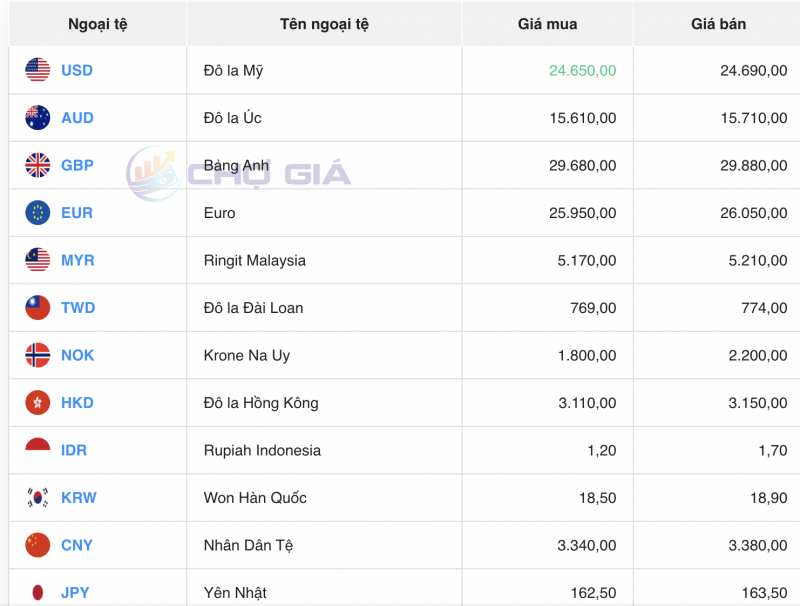Click the AUD Australian flag icon
The height and width of the screenshot is (606, 800).
36,118
